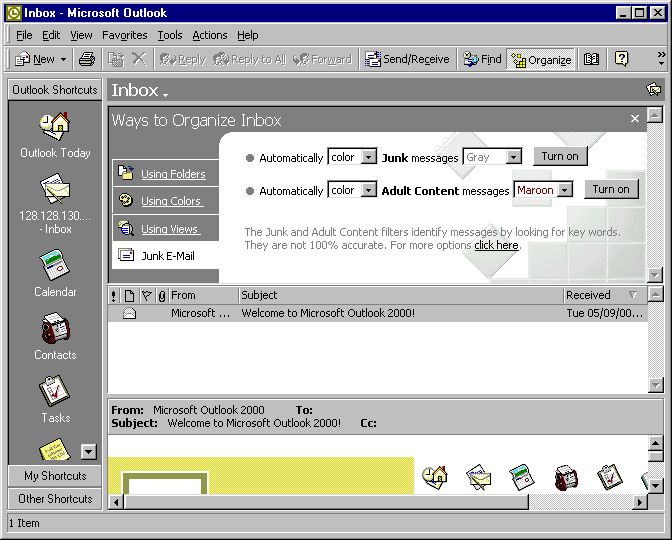
Task: Click the opened envelope icon of Microsoft message
Action: click(129, 313)
